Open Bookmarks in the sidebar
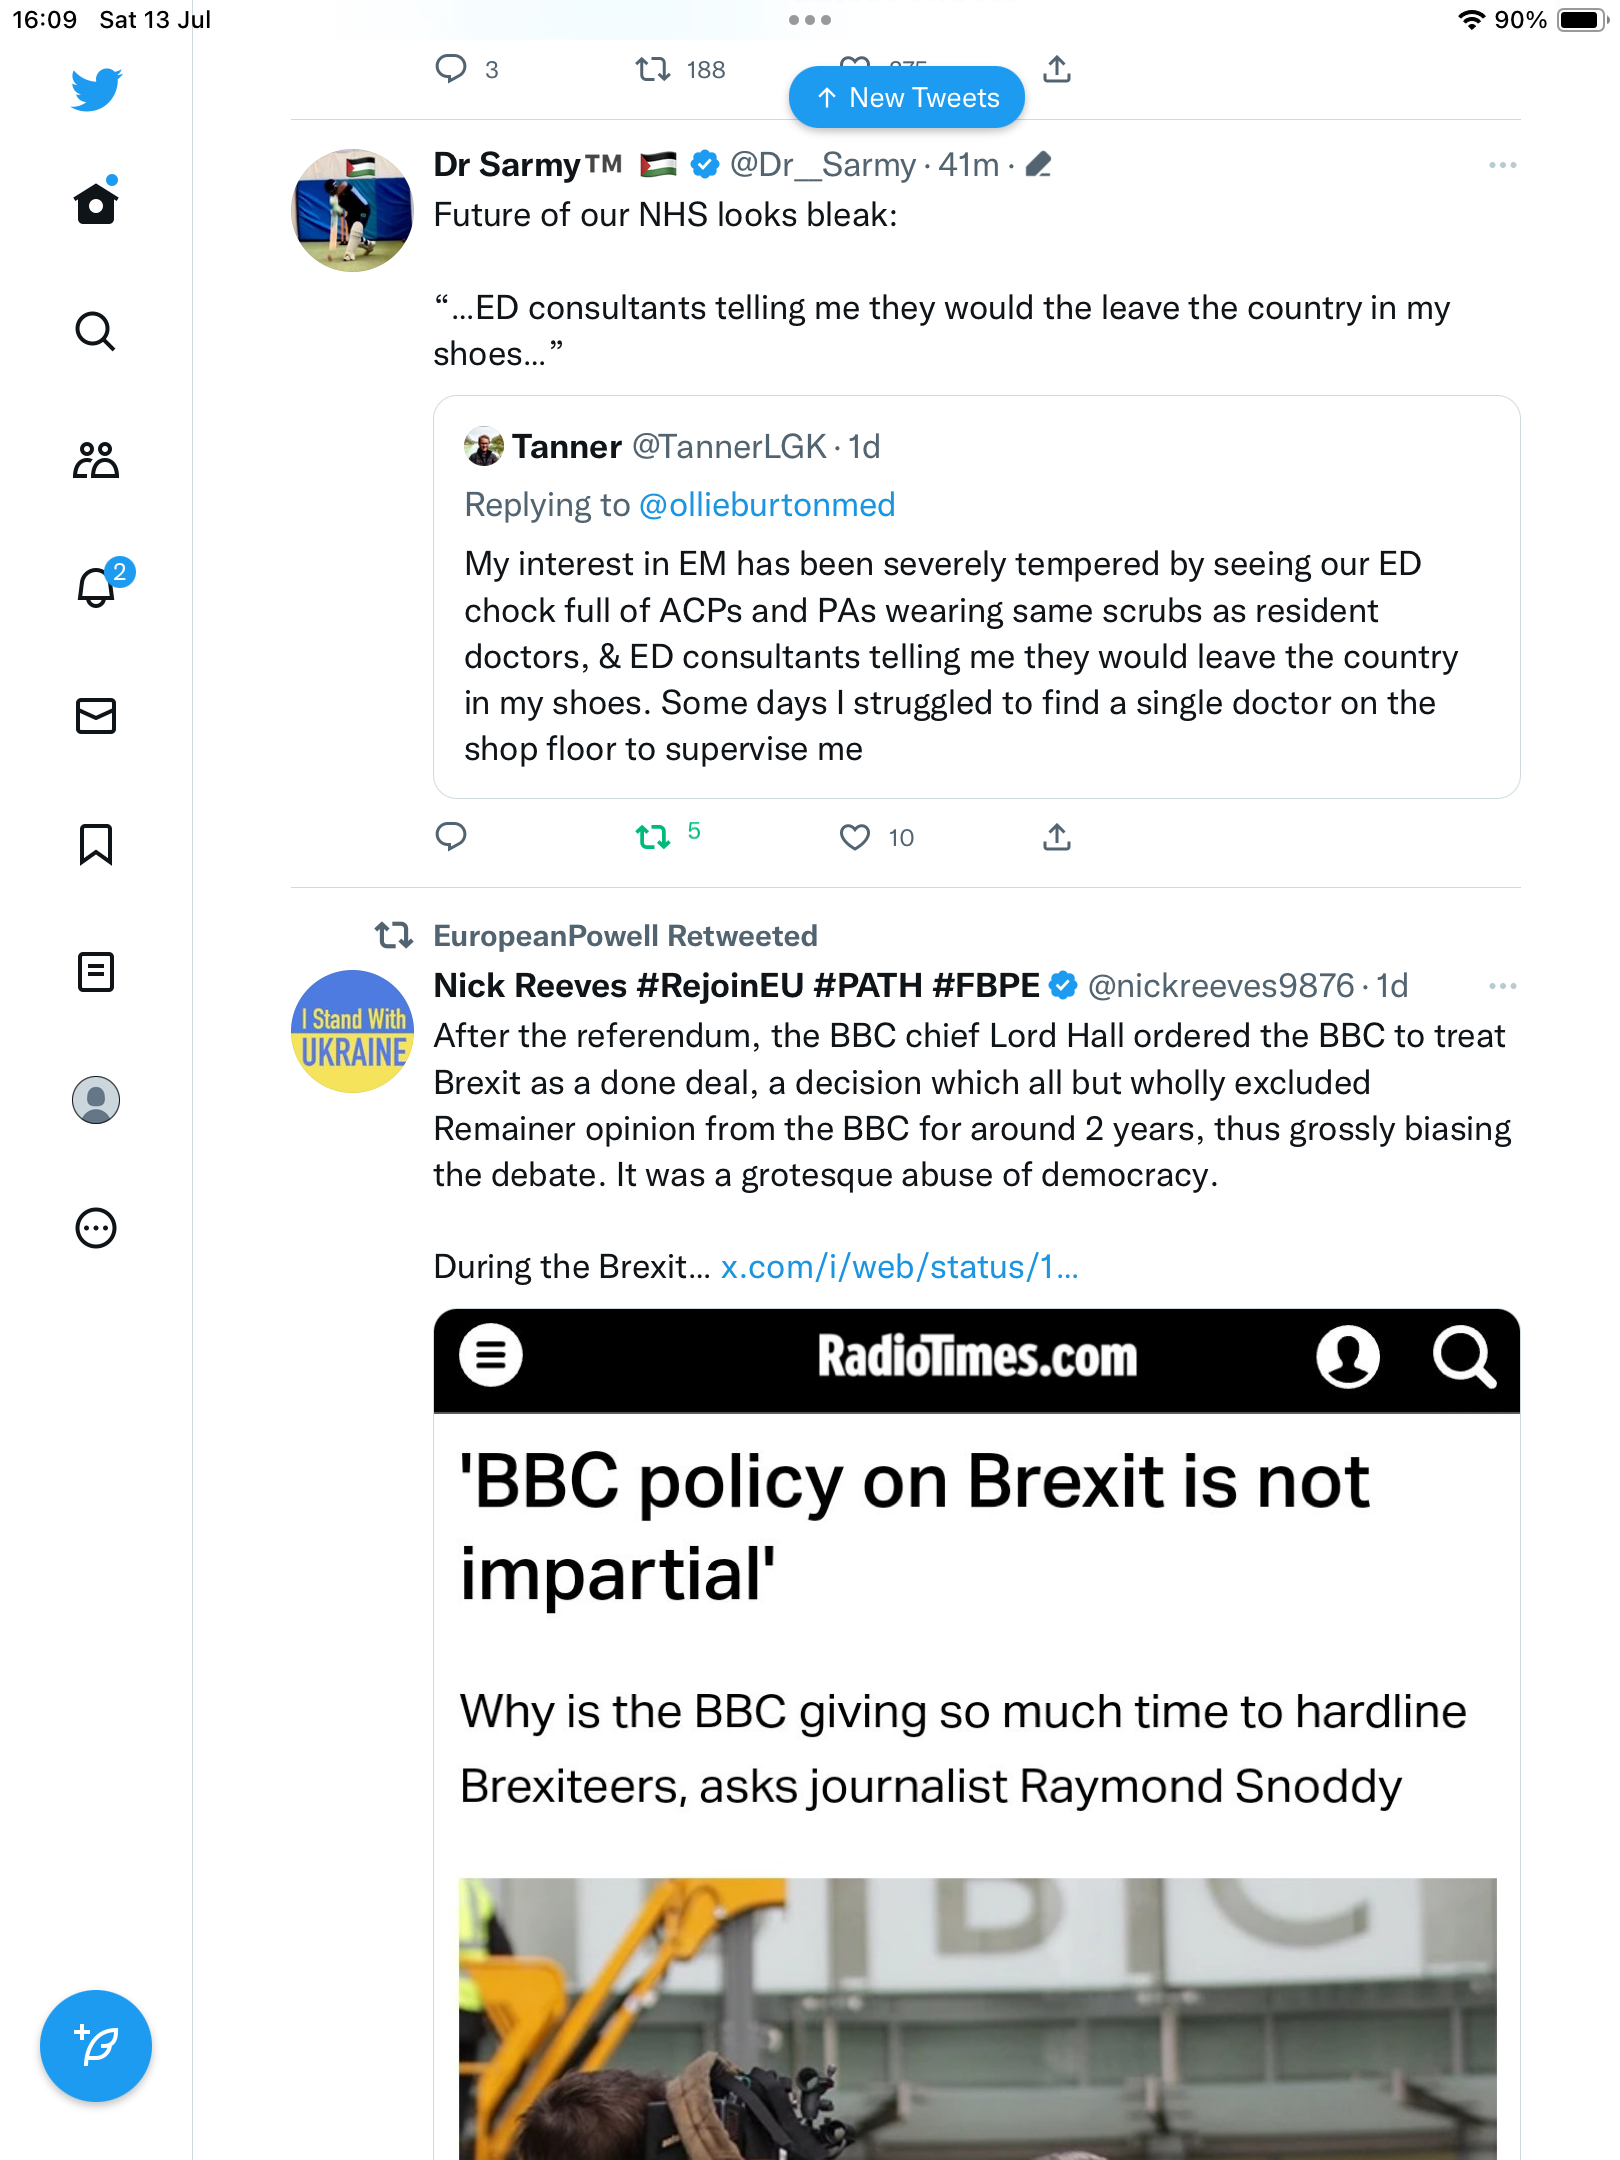This screenshot has height=2160, width=1620. [96, 844]
